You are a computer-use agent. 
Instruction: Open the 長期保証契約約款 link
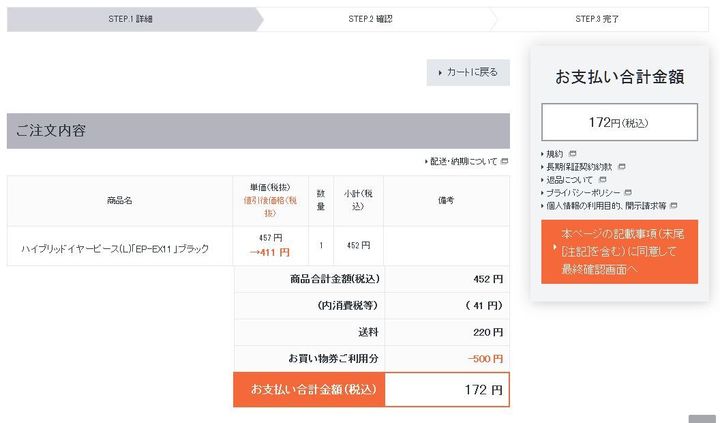tap(580, 167)
